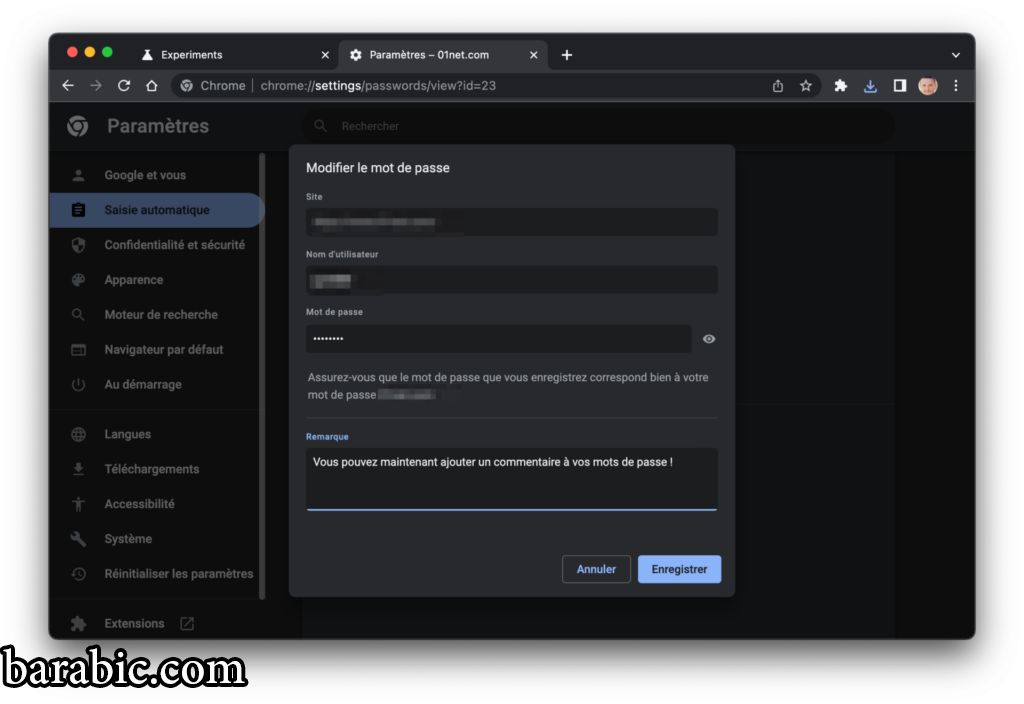Open the Downloads toolbar icon
Viewport: 1024px width, 704px height.
pyautogui.click(x=870, y=86)
